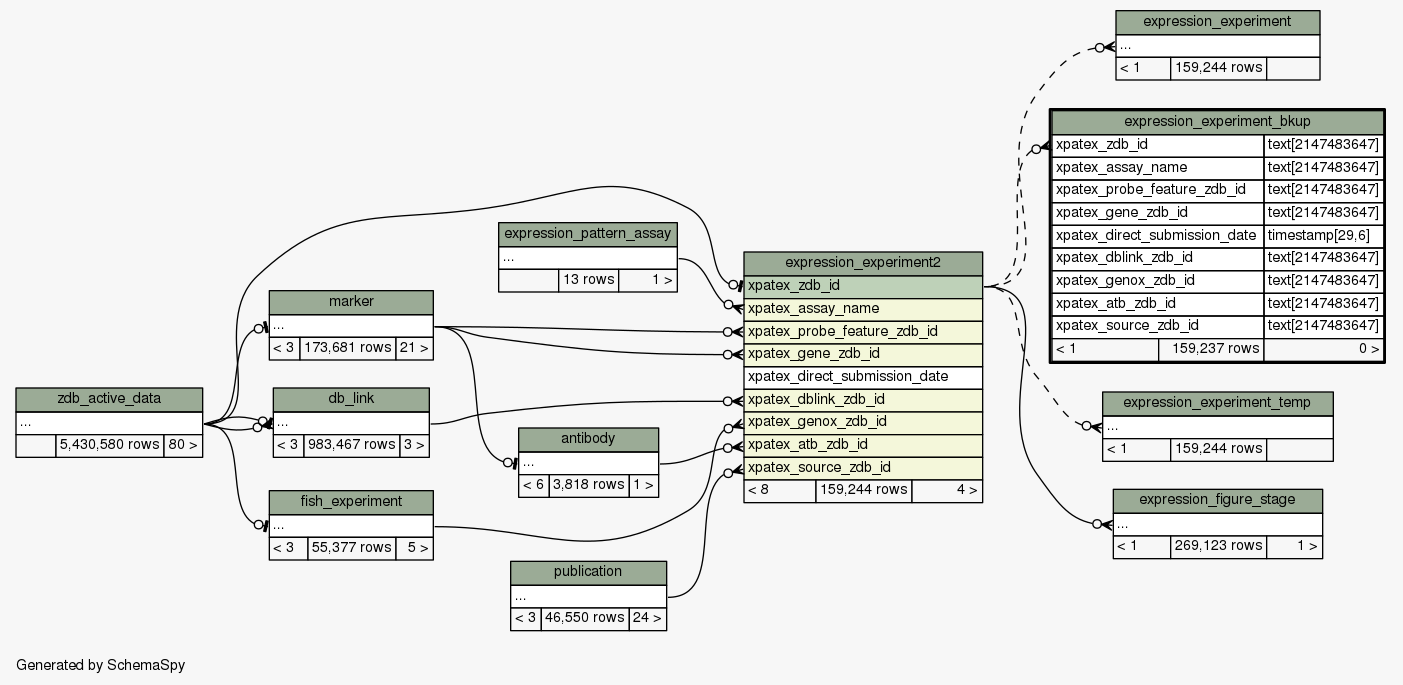Select xpatex_assay_name column in expression_experiment2
This screenshot has width=1403, height=685.
pos(863,309)
